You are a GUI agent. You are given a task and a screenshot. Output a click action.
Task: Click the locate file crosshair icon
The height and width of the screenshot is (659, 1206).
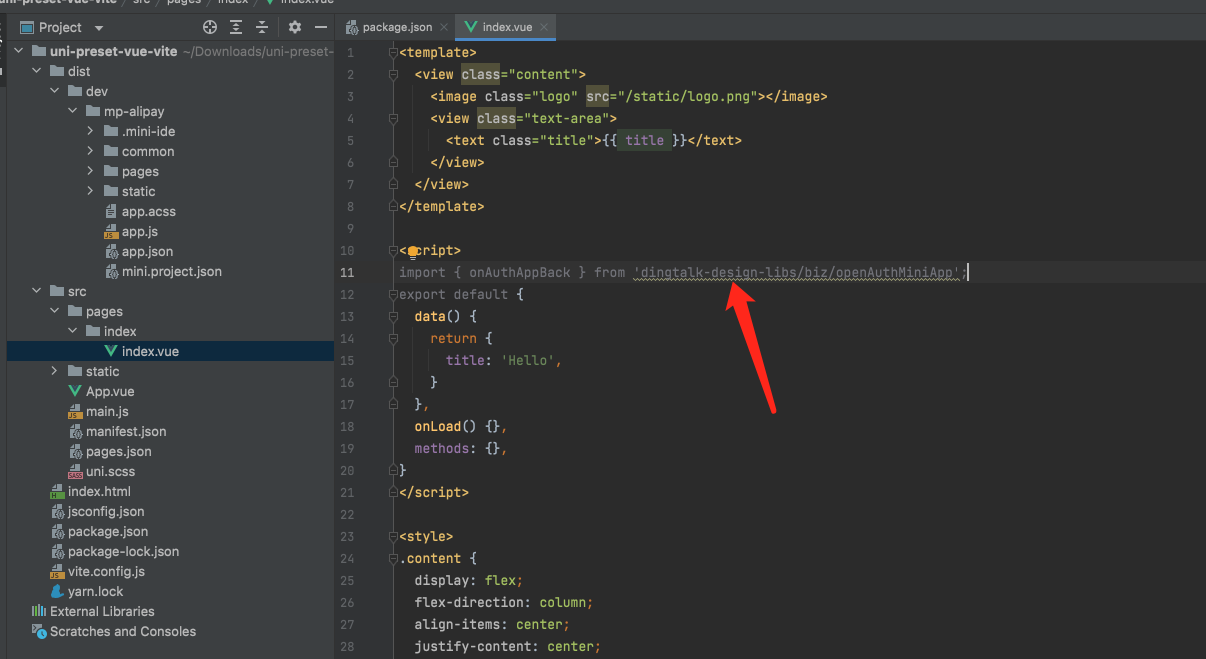coord(210,28)
